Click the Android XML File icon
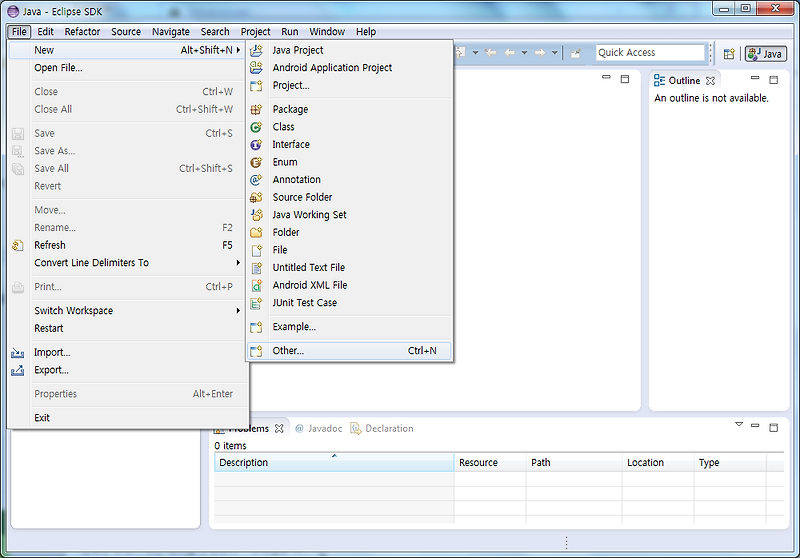This screenshot has height=558, width=800. coord(256,285)
